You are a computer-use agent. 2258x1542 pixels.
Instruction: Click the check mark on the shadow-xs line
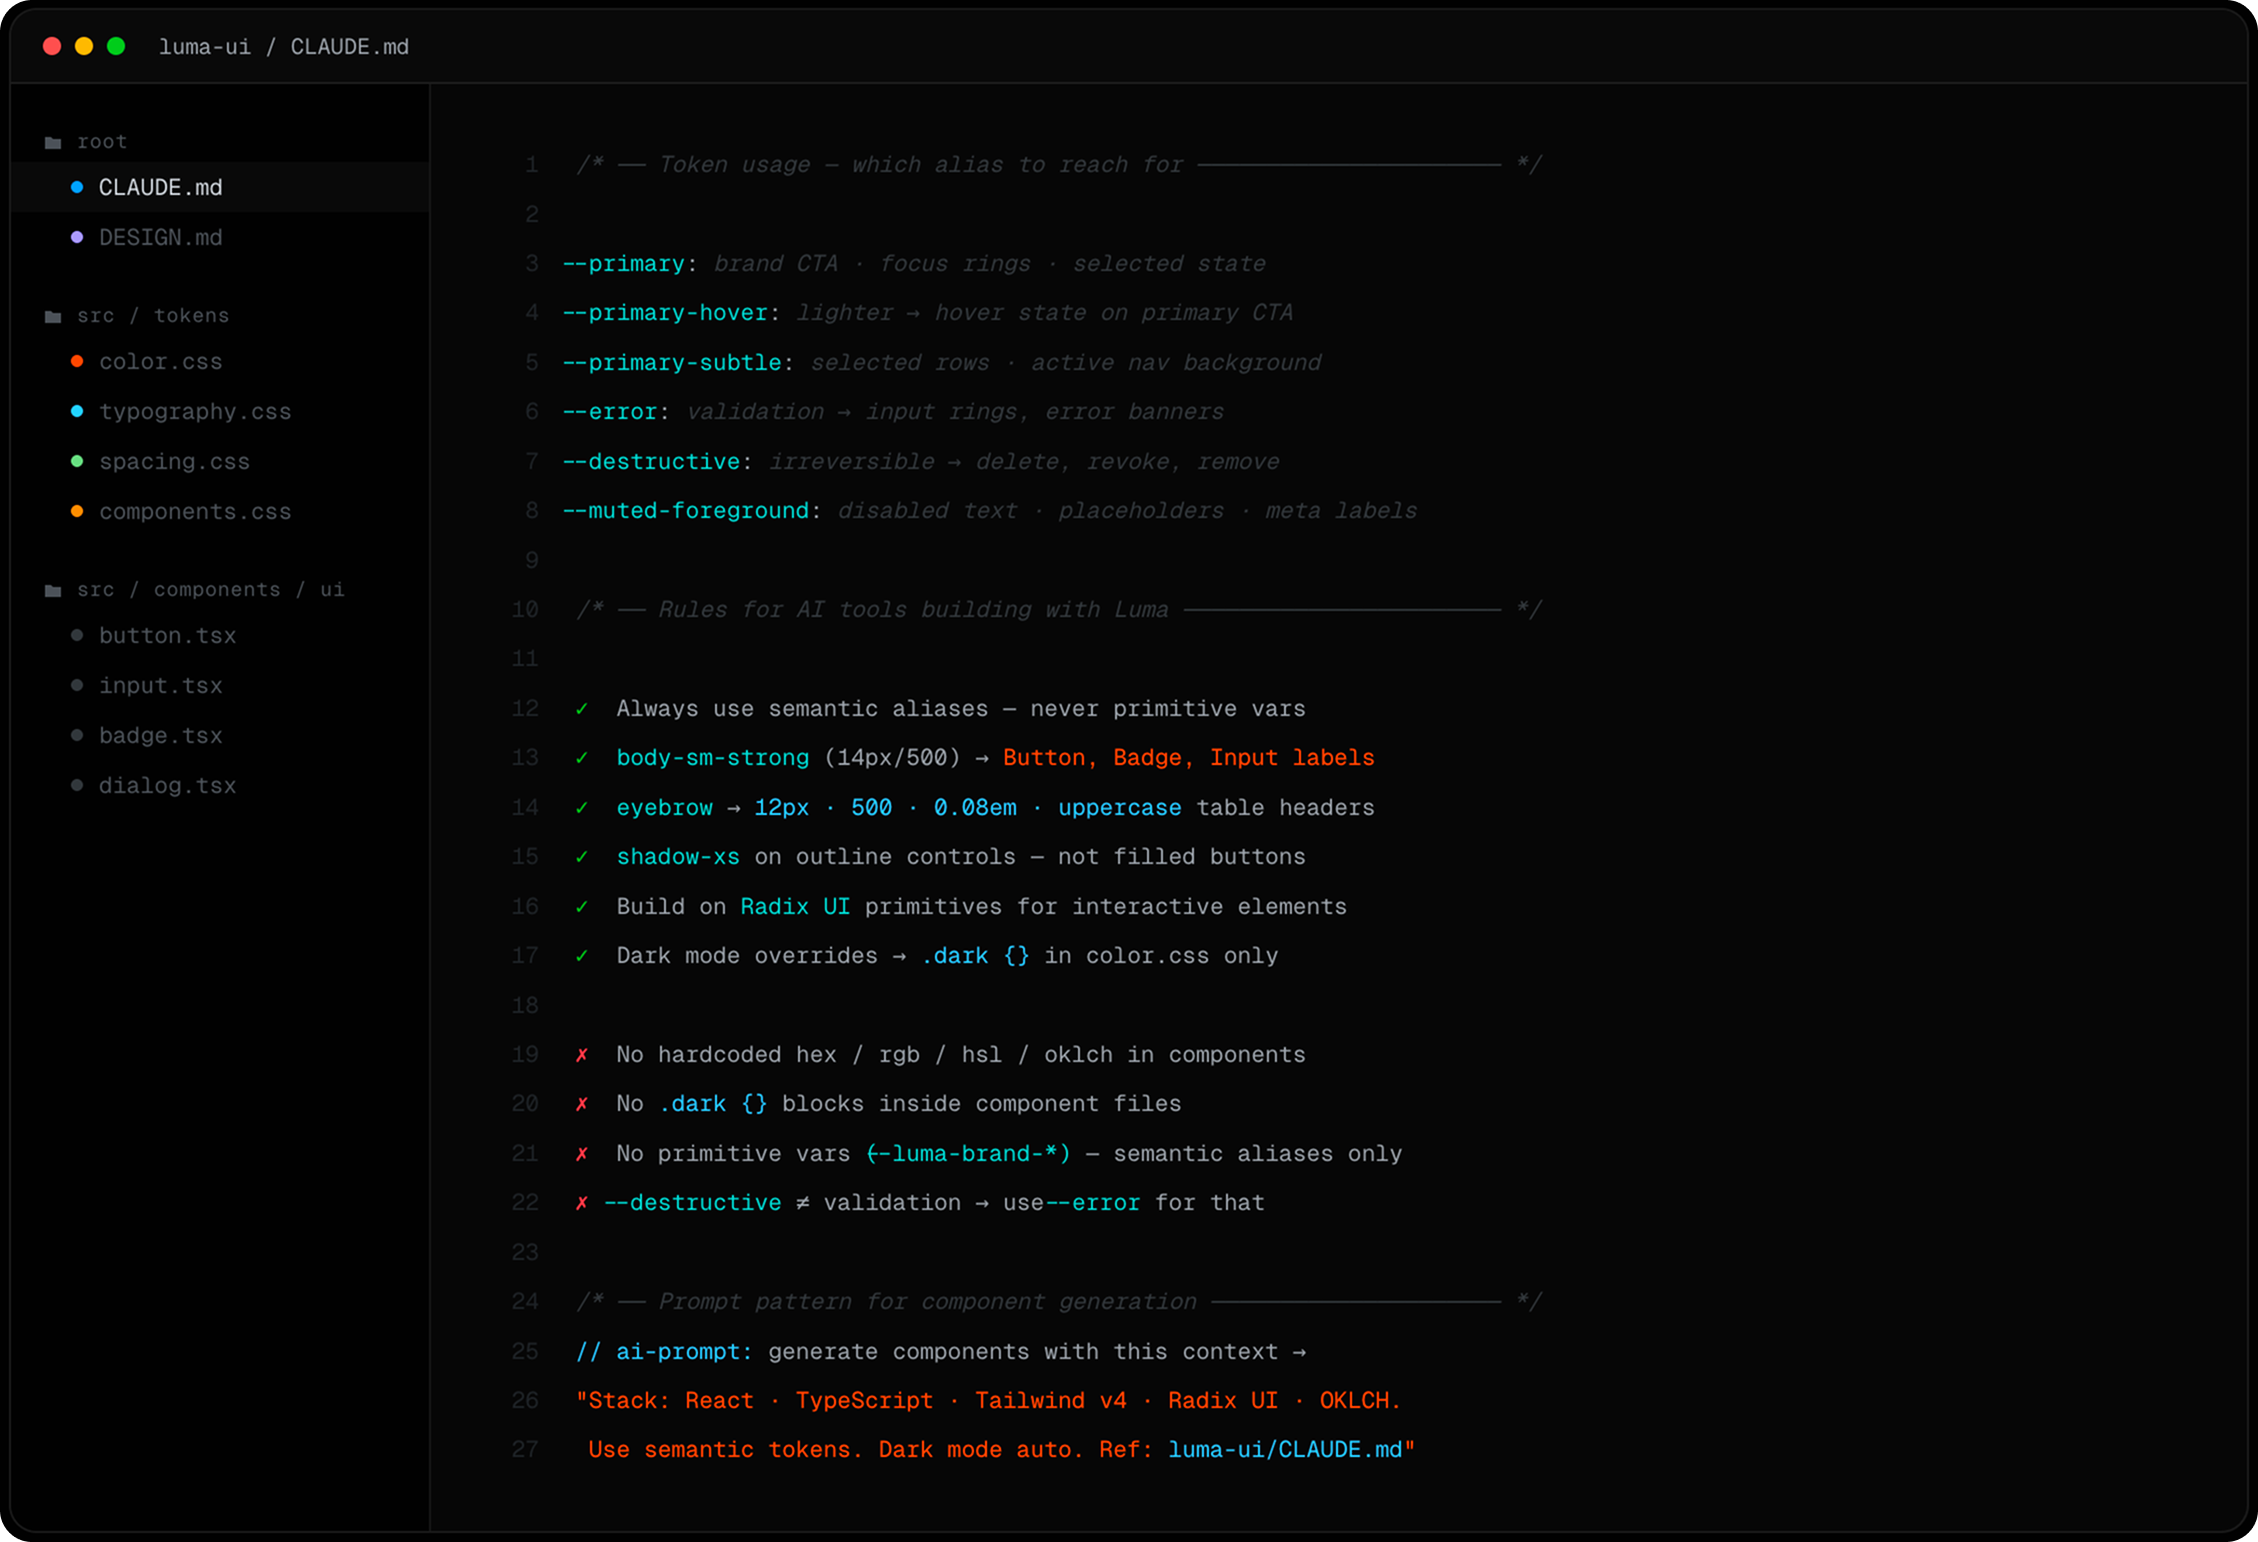582,857
